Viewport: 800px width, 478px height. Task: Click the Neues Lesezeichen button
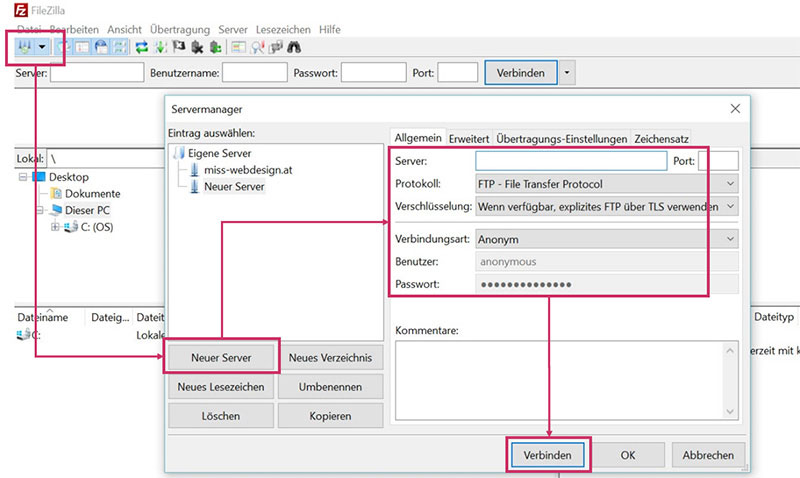(221, 387)
